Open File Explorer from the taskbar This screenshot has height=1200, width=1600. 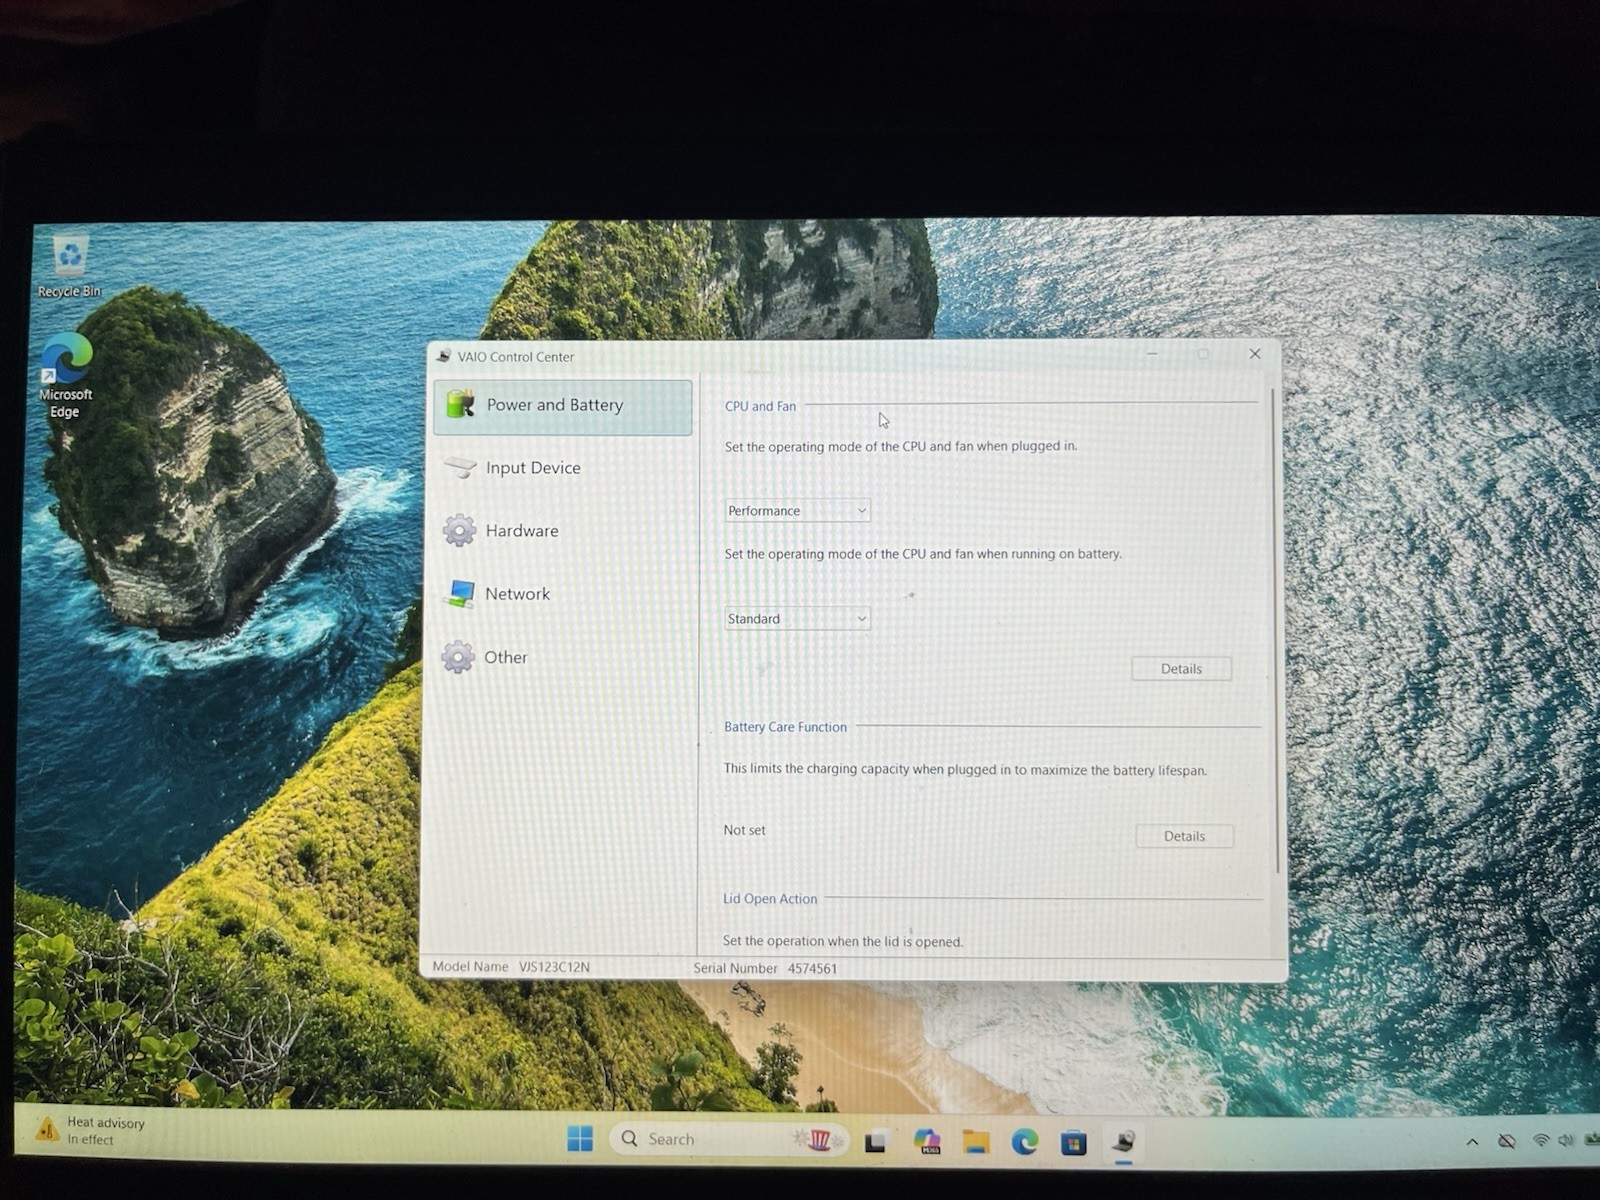pyautogui.click(x=976, y=1141)
